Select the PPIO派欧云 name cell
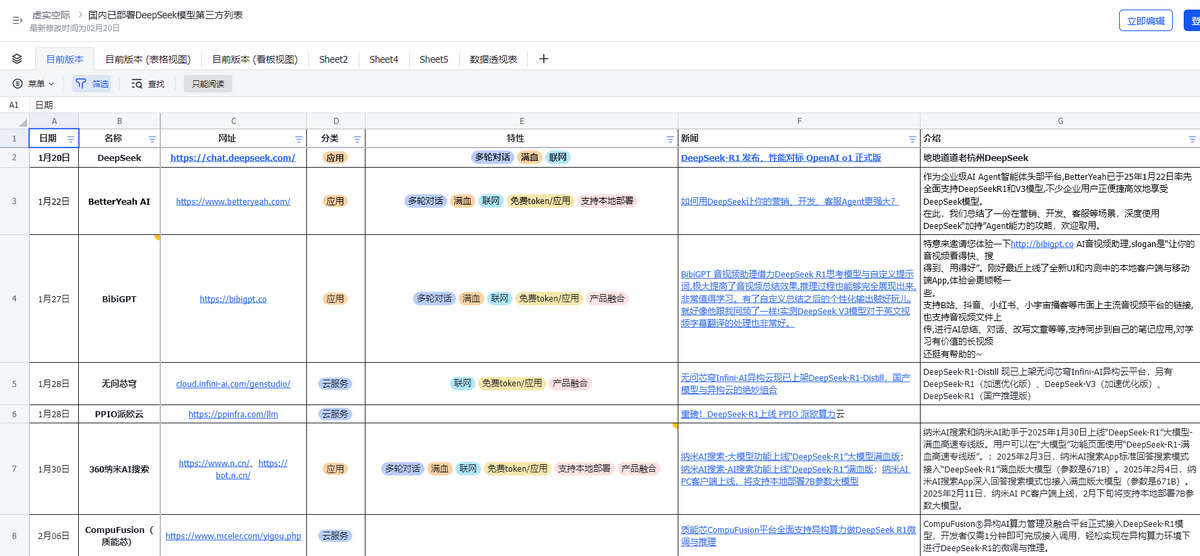The width and height of the screenshot is (1200, 556). 119,413
